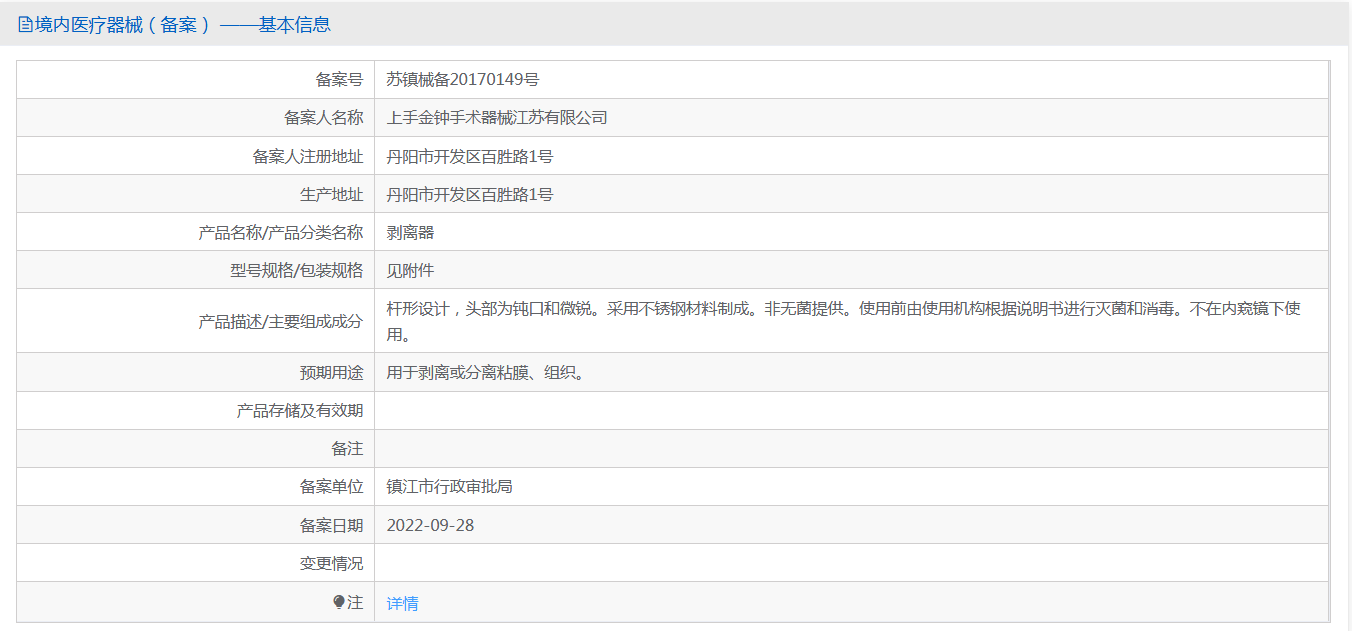Select the product name 剥离器
The height and width of the screenshot is (631, 1352).
point(411,233)
